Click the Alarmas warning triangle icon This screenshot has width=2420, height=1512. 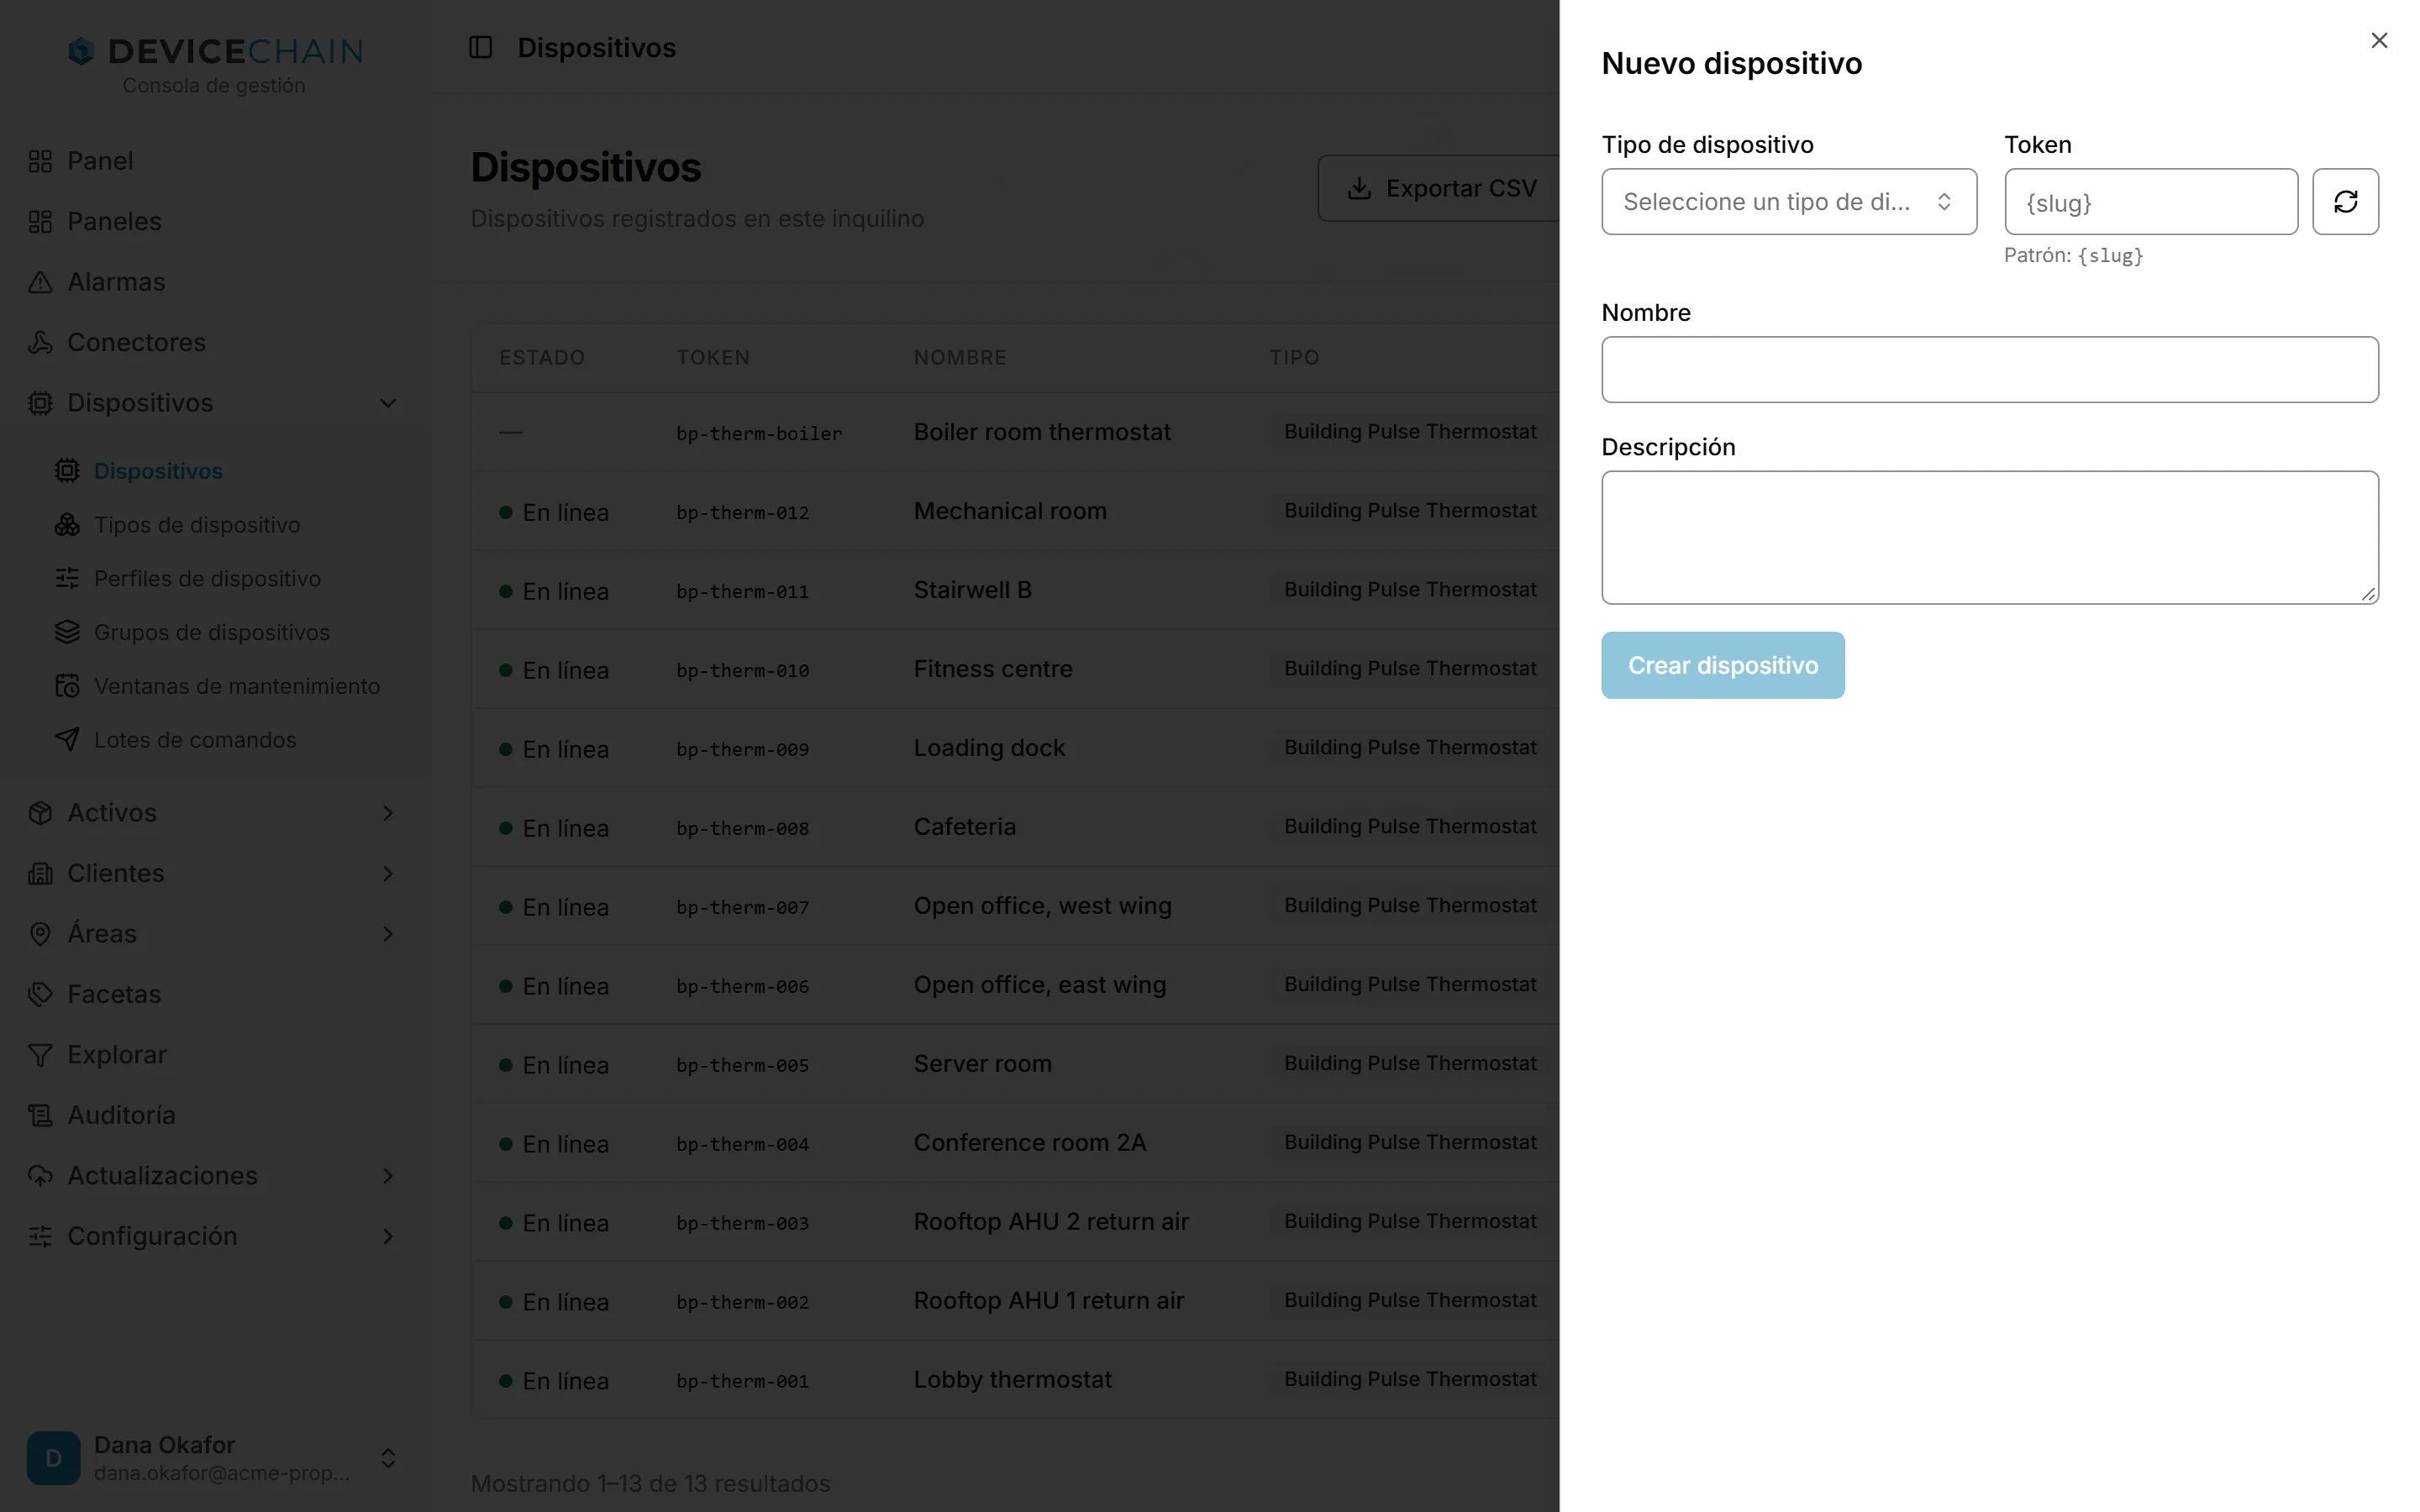[x=40, y=282]
